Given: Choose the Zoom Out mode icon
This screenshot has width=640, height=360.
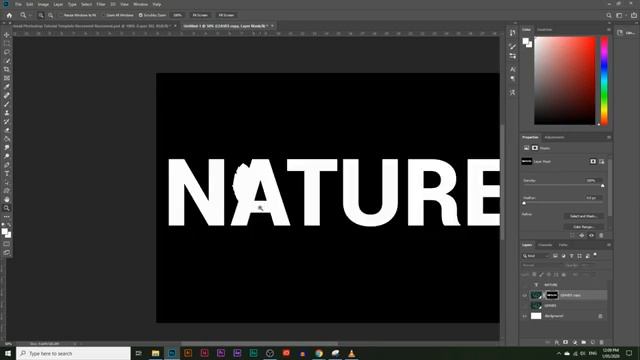Looking at the screenshot, I should [x=51, y=15].
